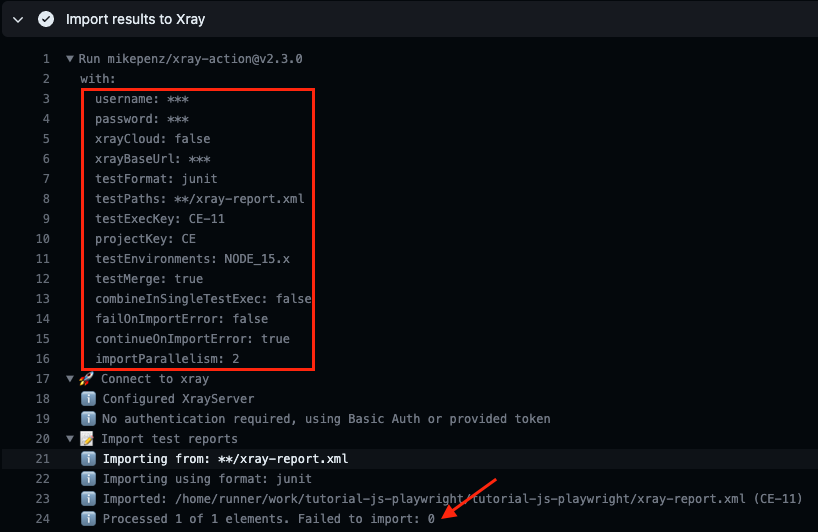Select line number 1 in the log

[46, 59]
